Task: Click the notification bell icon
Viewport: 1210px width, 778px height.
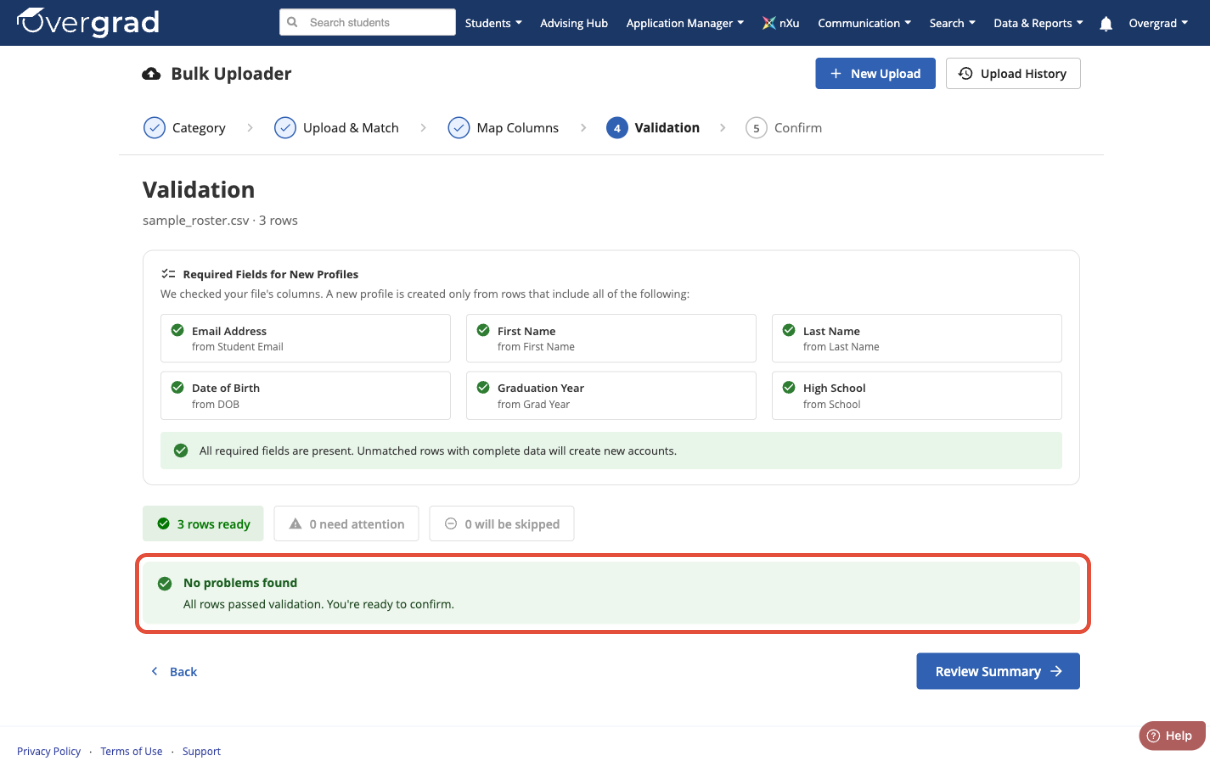Action: click(x=1106, y=24)
